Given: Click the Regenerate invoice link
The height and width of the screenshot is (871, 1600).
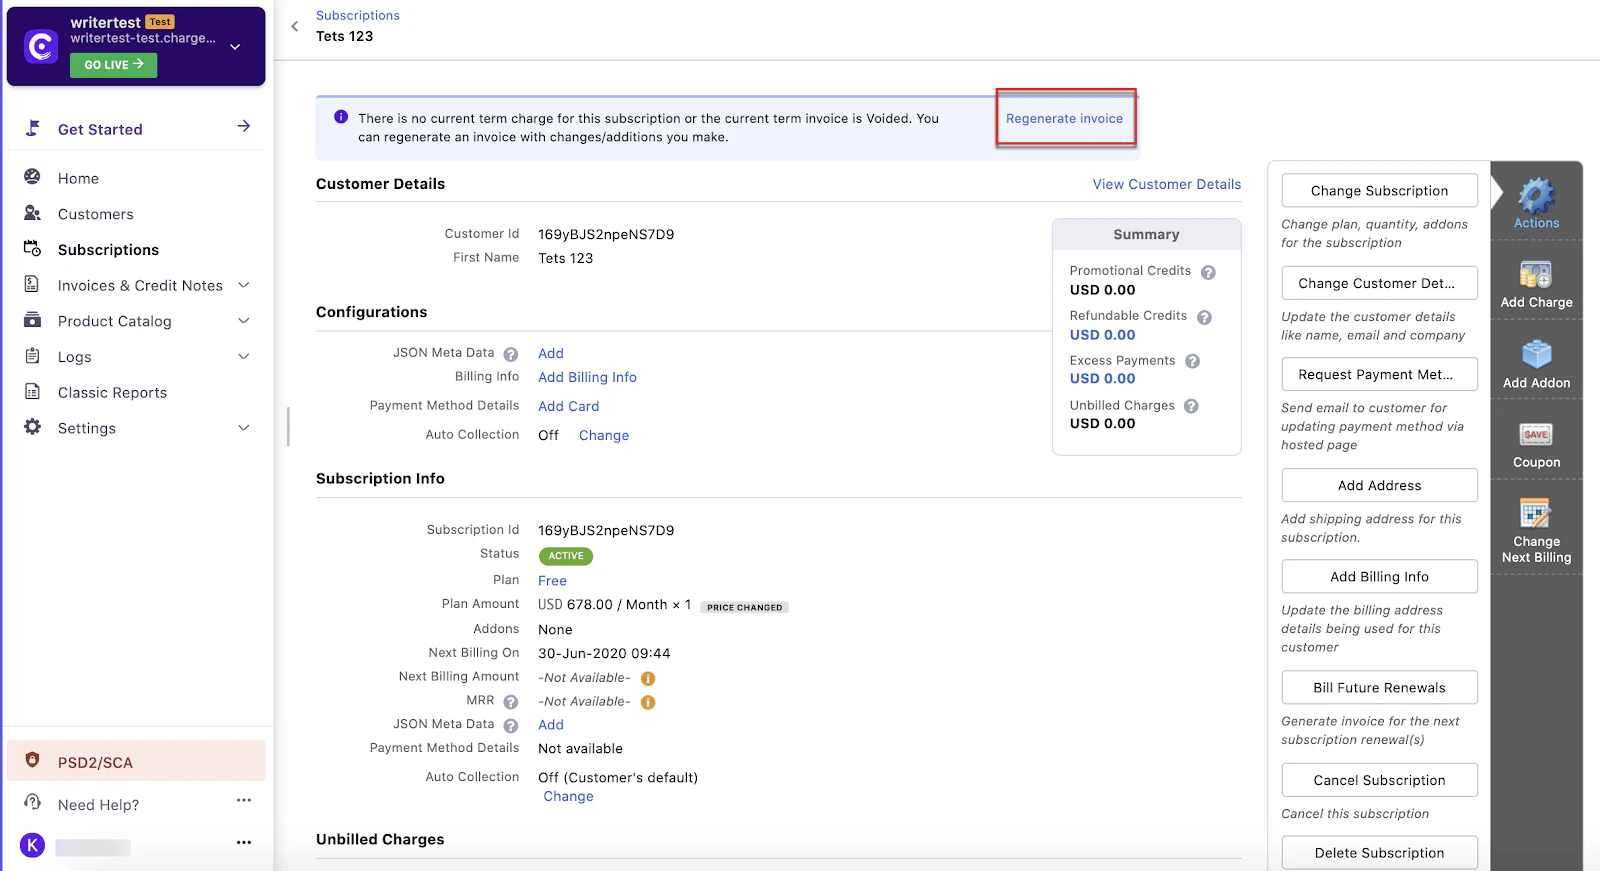Looking at the screenshot, I should [x=1064, y=119].
